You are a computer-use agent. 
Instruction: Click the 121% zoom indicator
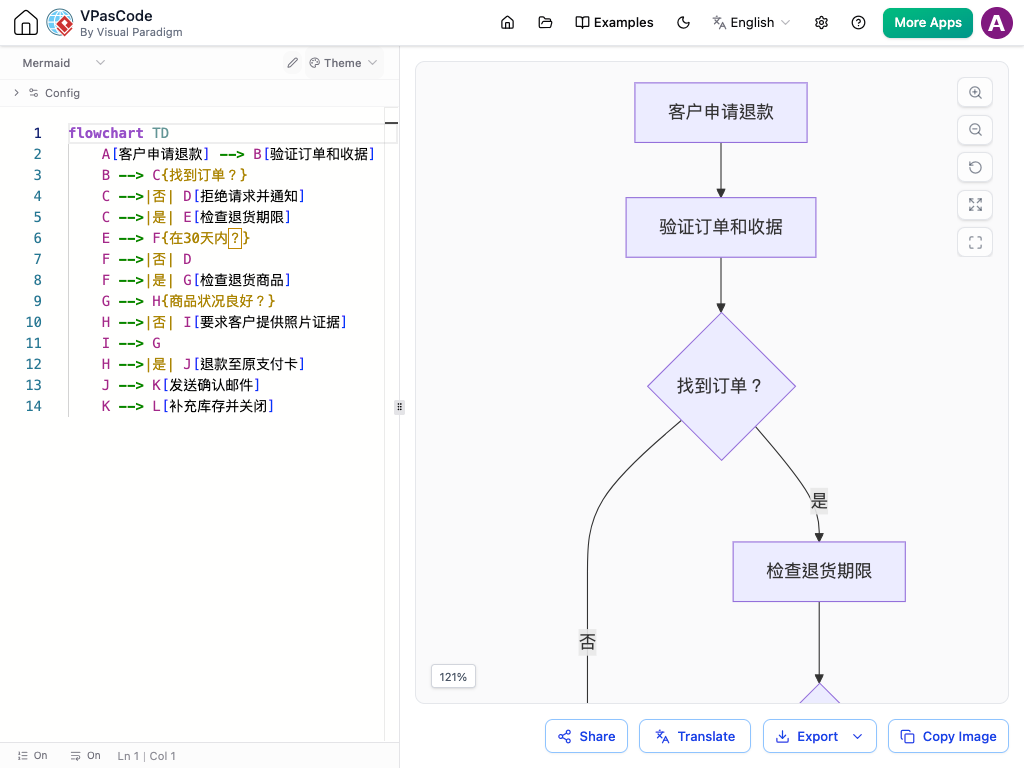tap(453, 677)
